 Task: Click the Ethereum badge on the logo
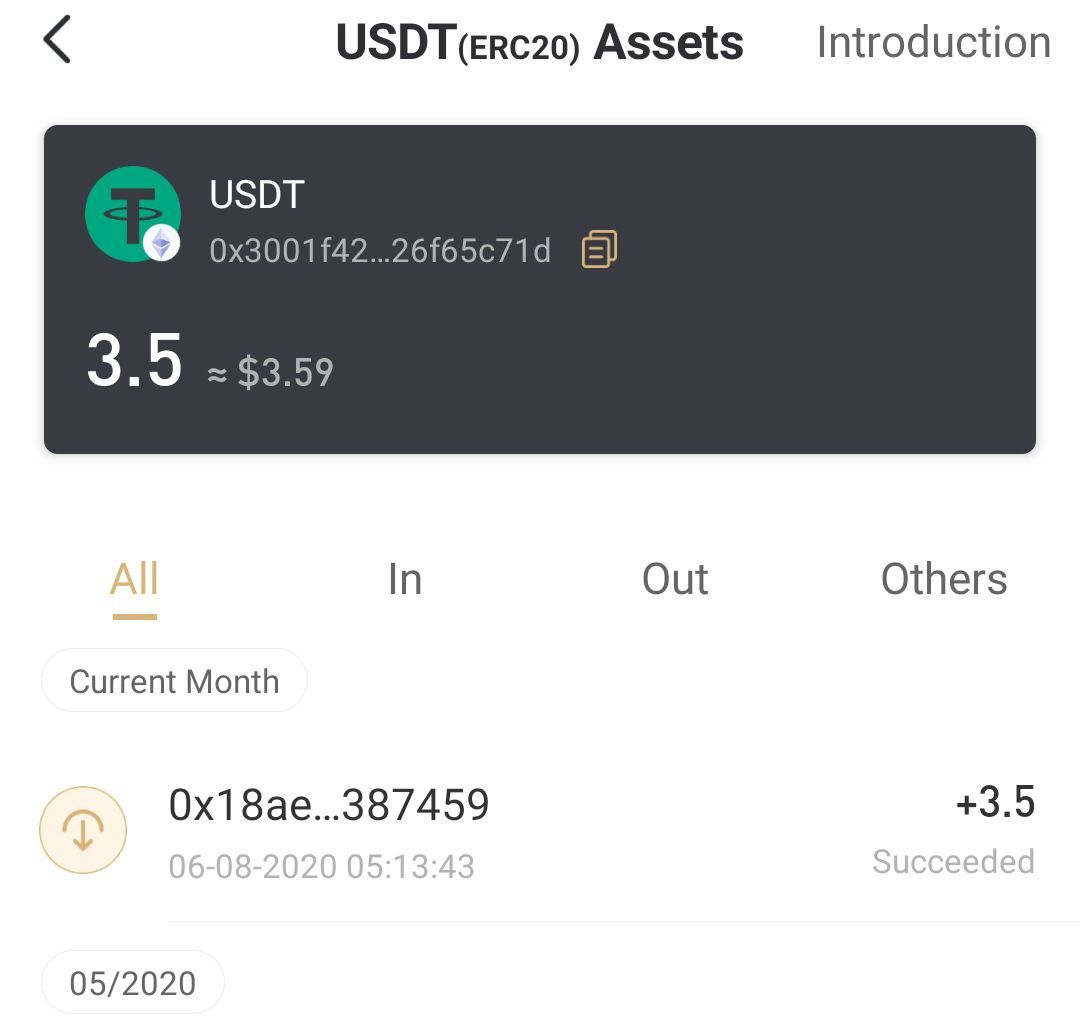pos(162,243)
